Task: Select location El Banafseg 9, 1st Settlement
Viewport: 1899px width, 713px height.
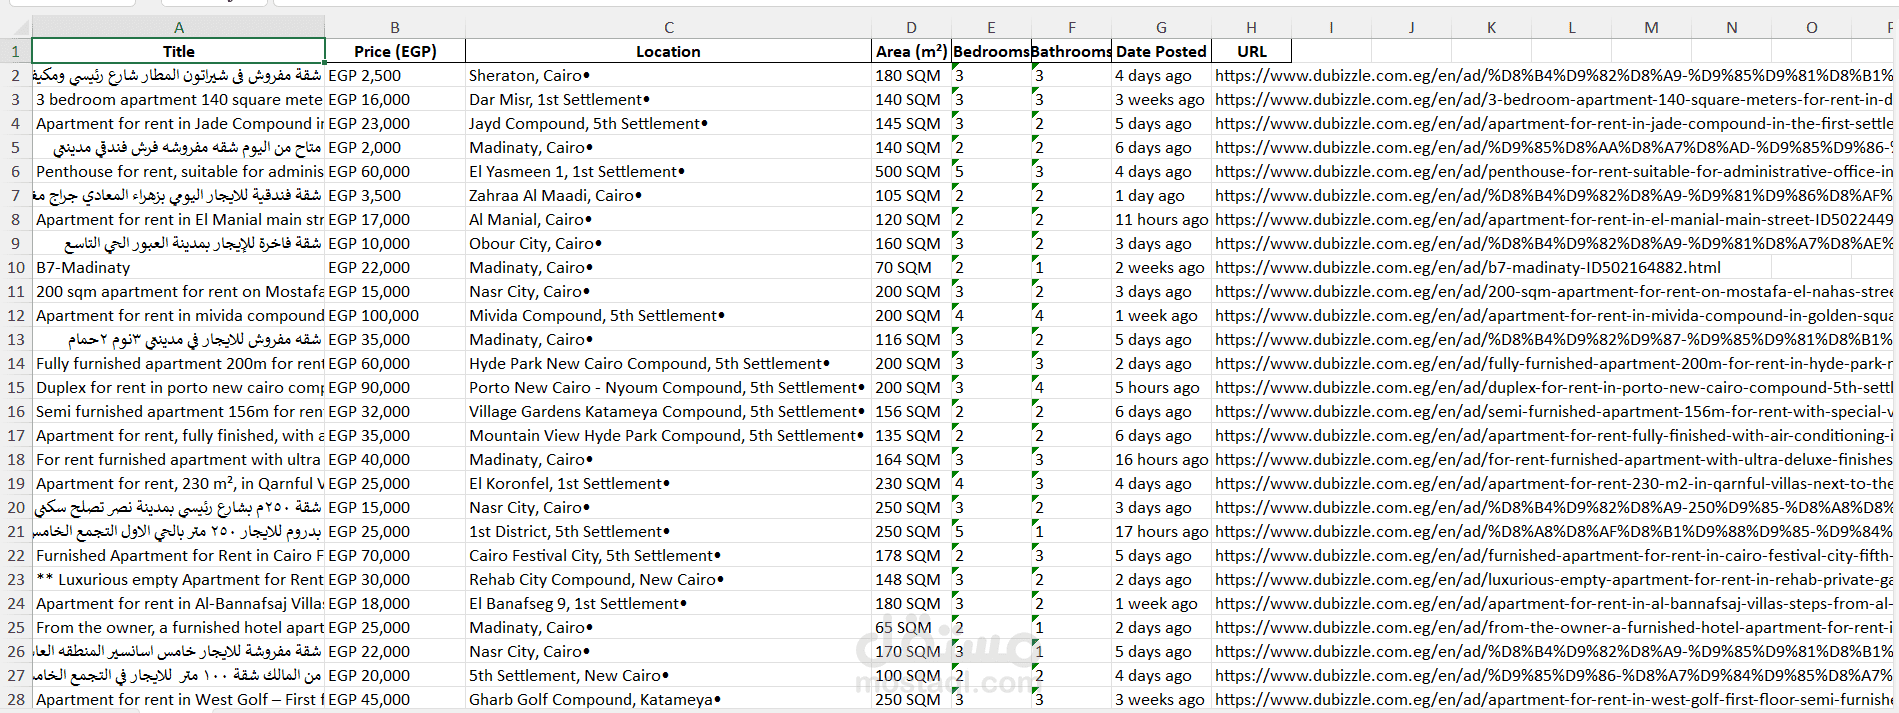Action: click(x=668, y=603)
